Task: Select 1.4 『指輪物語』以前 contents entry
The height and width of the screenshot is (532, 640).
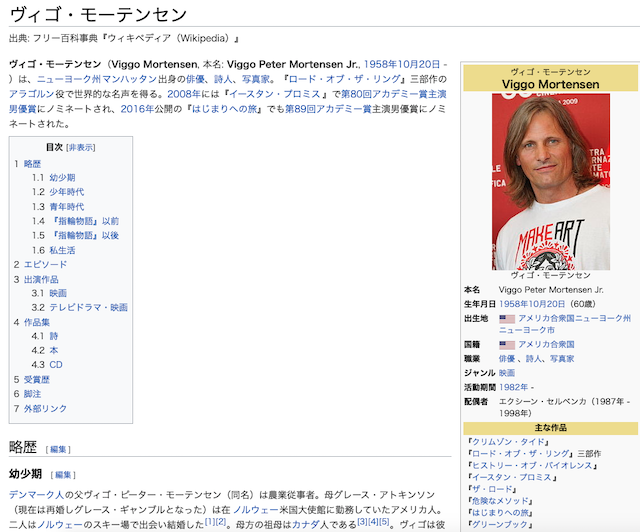Action: pyautogui.click(x=84, y=221)
